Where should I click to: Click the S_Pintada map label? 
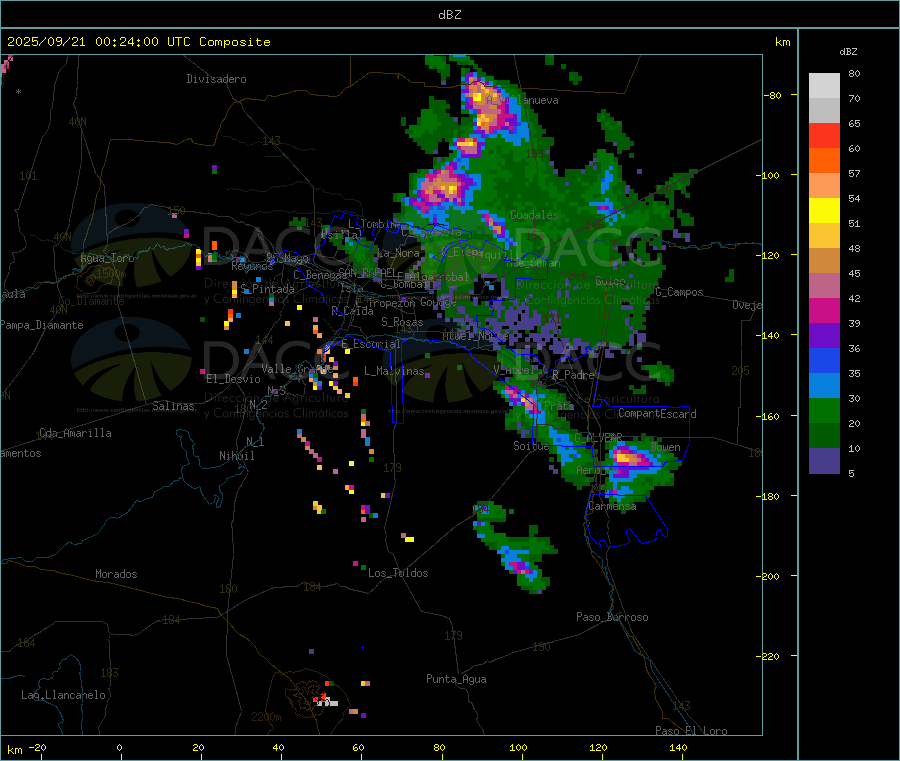267,289
